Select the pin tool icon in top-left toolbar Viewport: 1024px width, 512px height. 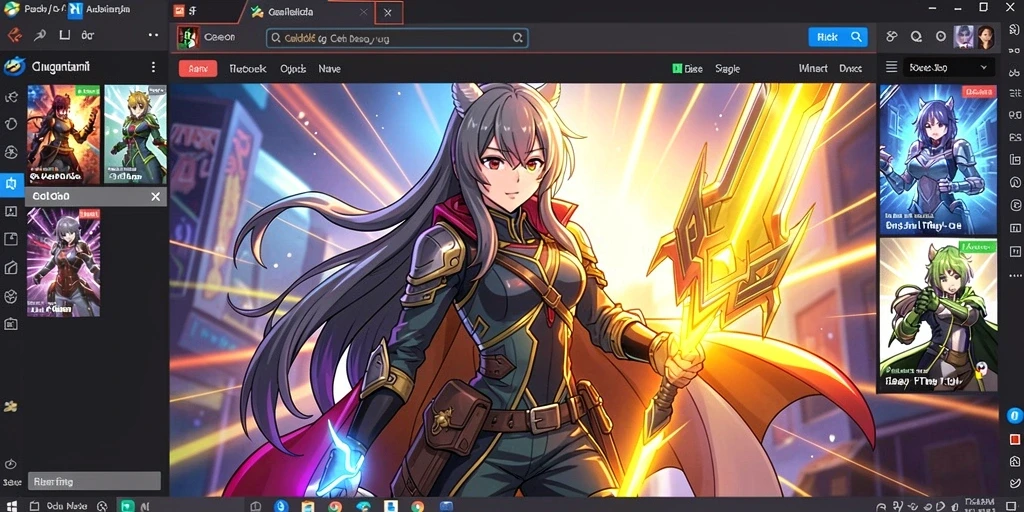(40, 35)
